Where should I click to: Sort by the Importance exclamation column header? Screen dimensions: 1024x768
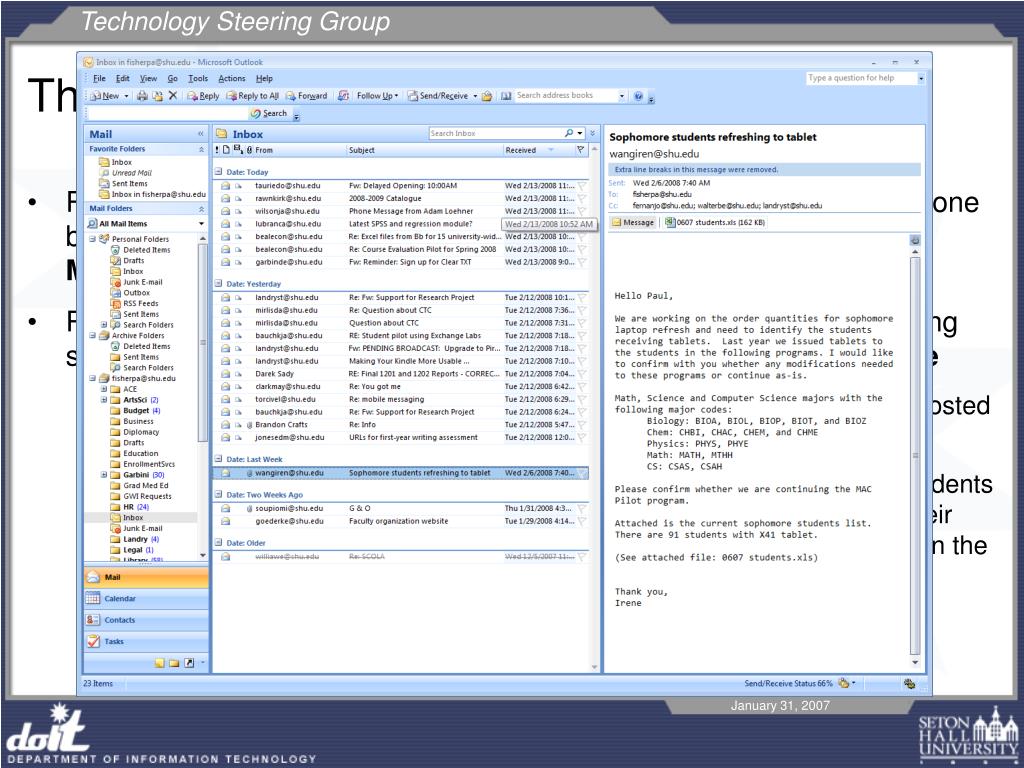point(217,150)
